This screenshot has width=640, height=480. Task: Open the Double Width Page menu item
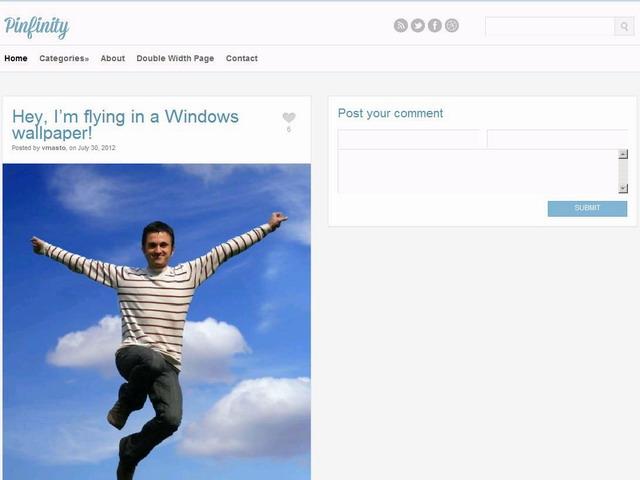(x=175, y=58)
